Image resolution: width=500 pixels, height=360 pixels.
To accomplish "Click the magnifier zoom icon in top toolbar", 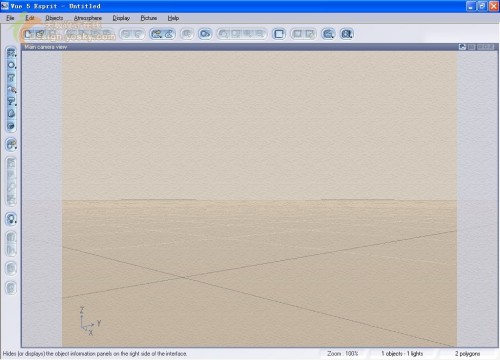I will (x=328, y=34).
